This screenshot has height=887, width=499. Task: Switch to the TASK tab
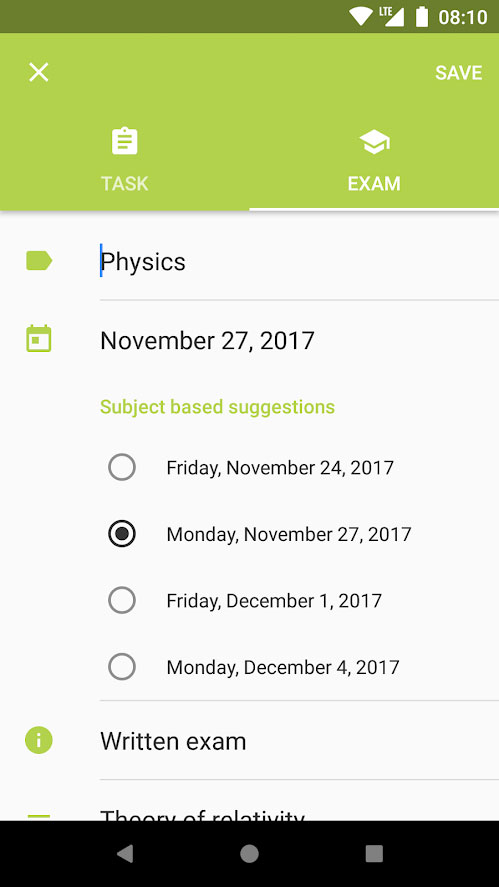(x=124, y=161)
